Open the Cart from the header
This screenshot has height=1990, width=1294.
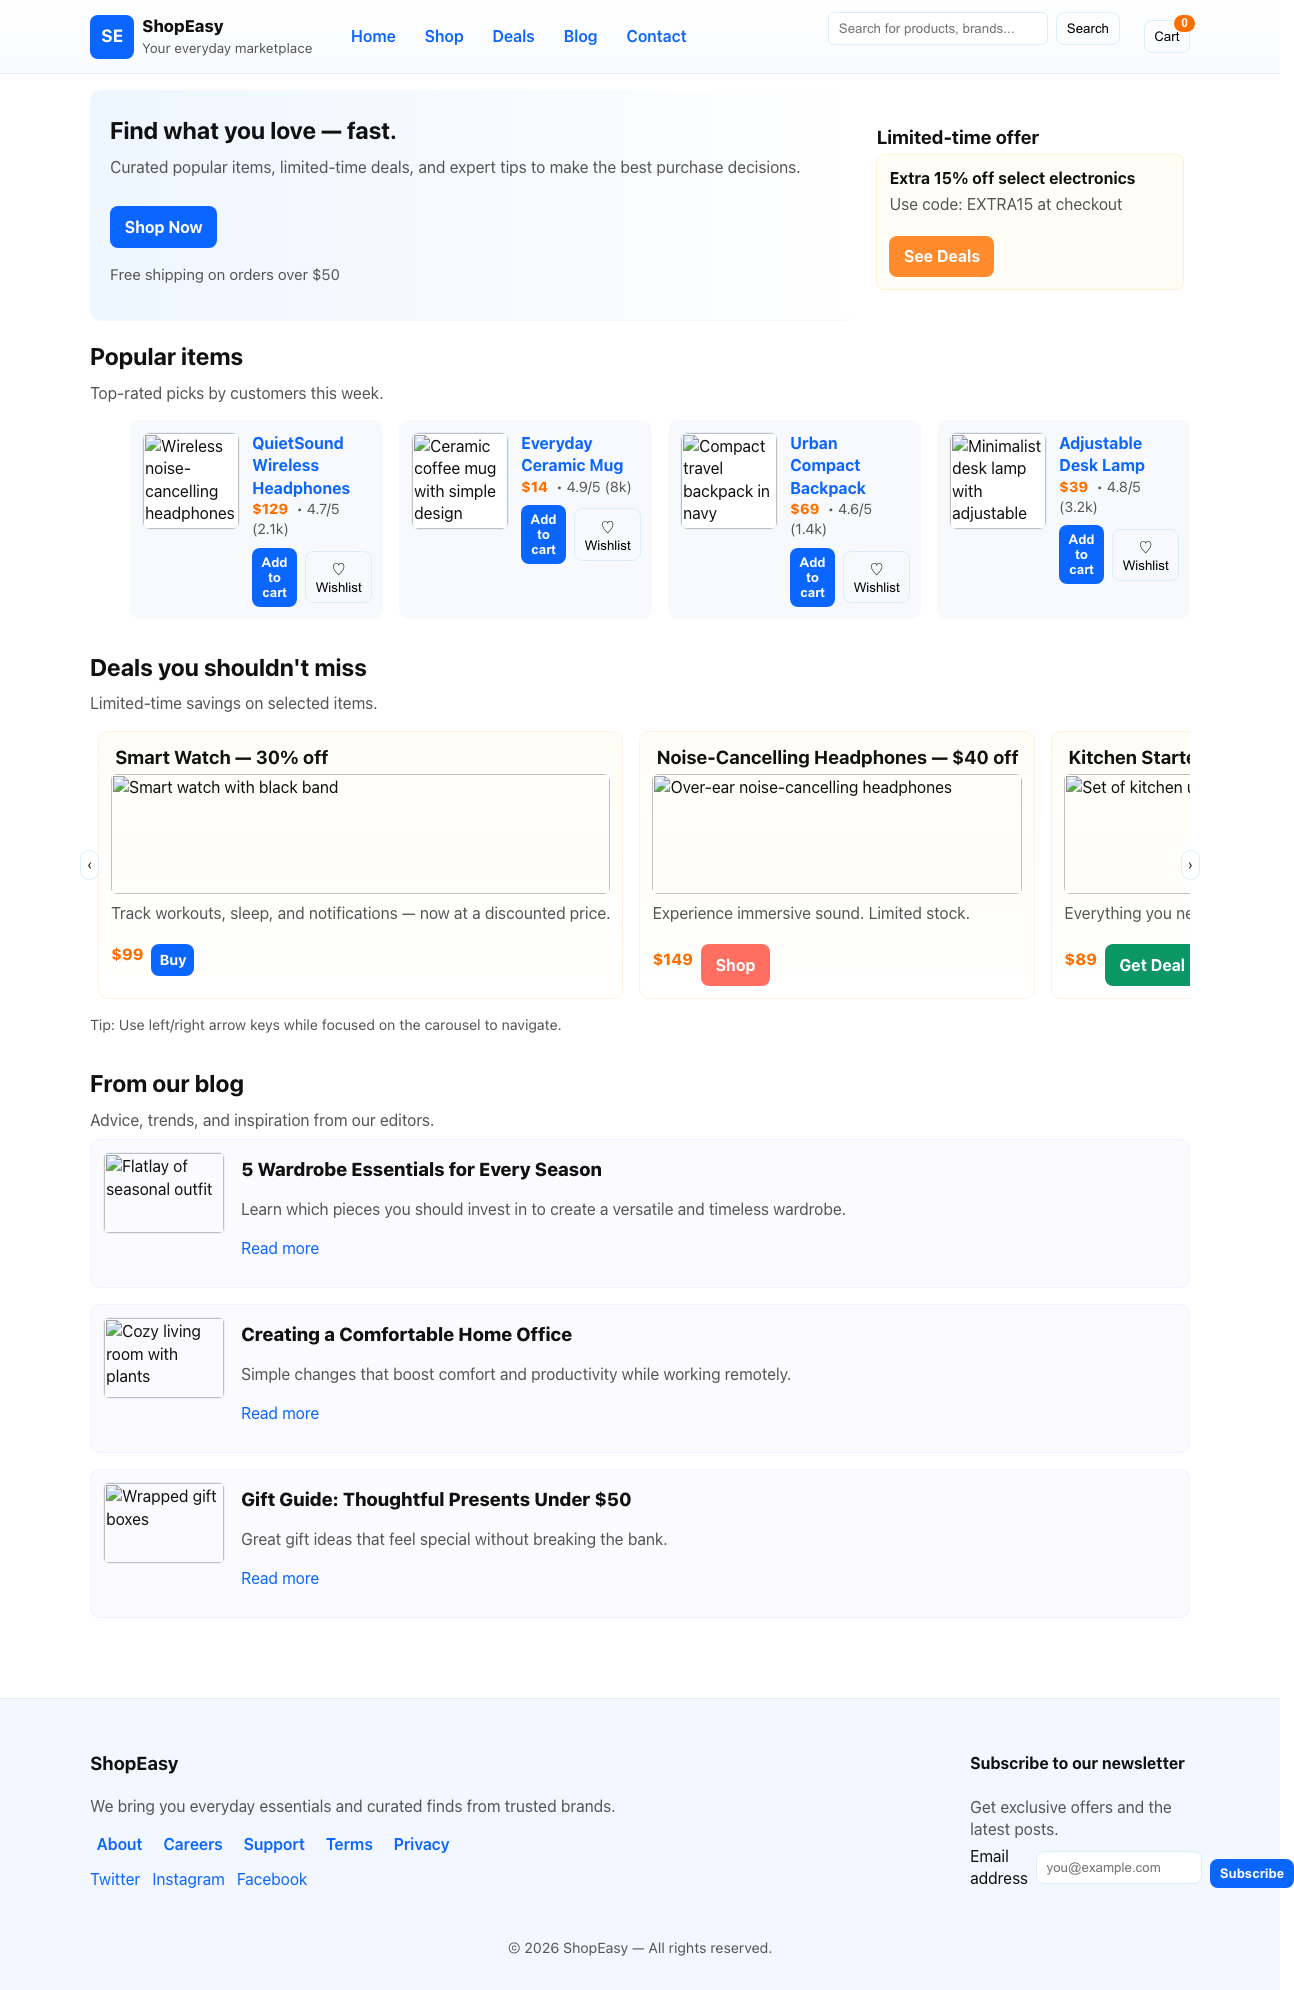click(1165, 36)
